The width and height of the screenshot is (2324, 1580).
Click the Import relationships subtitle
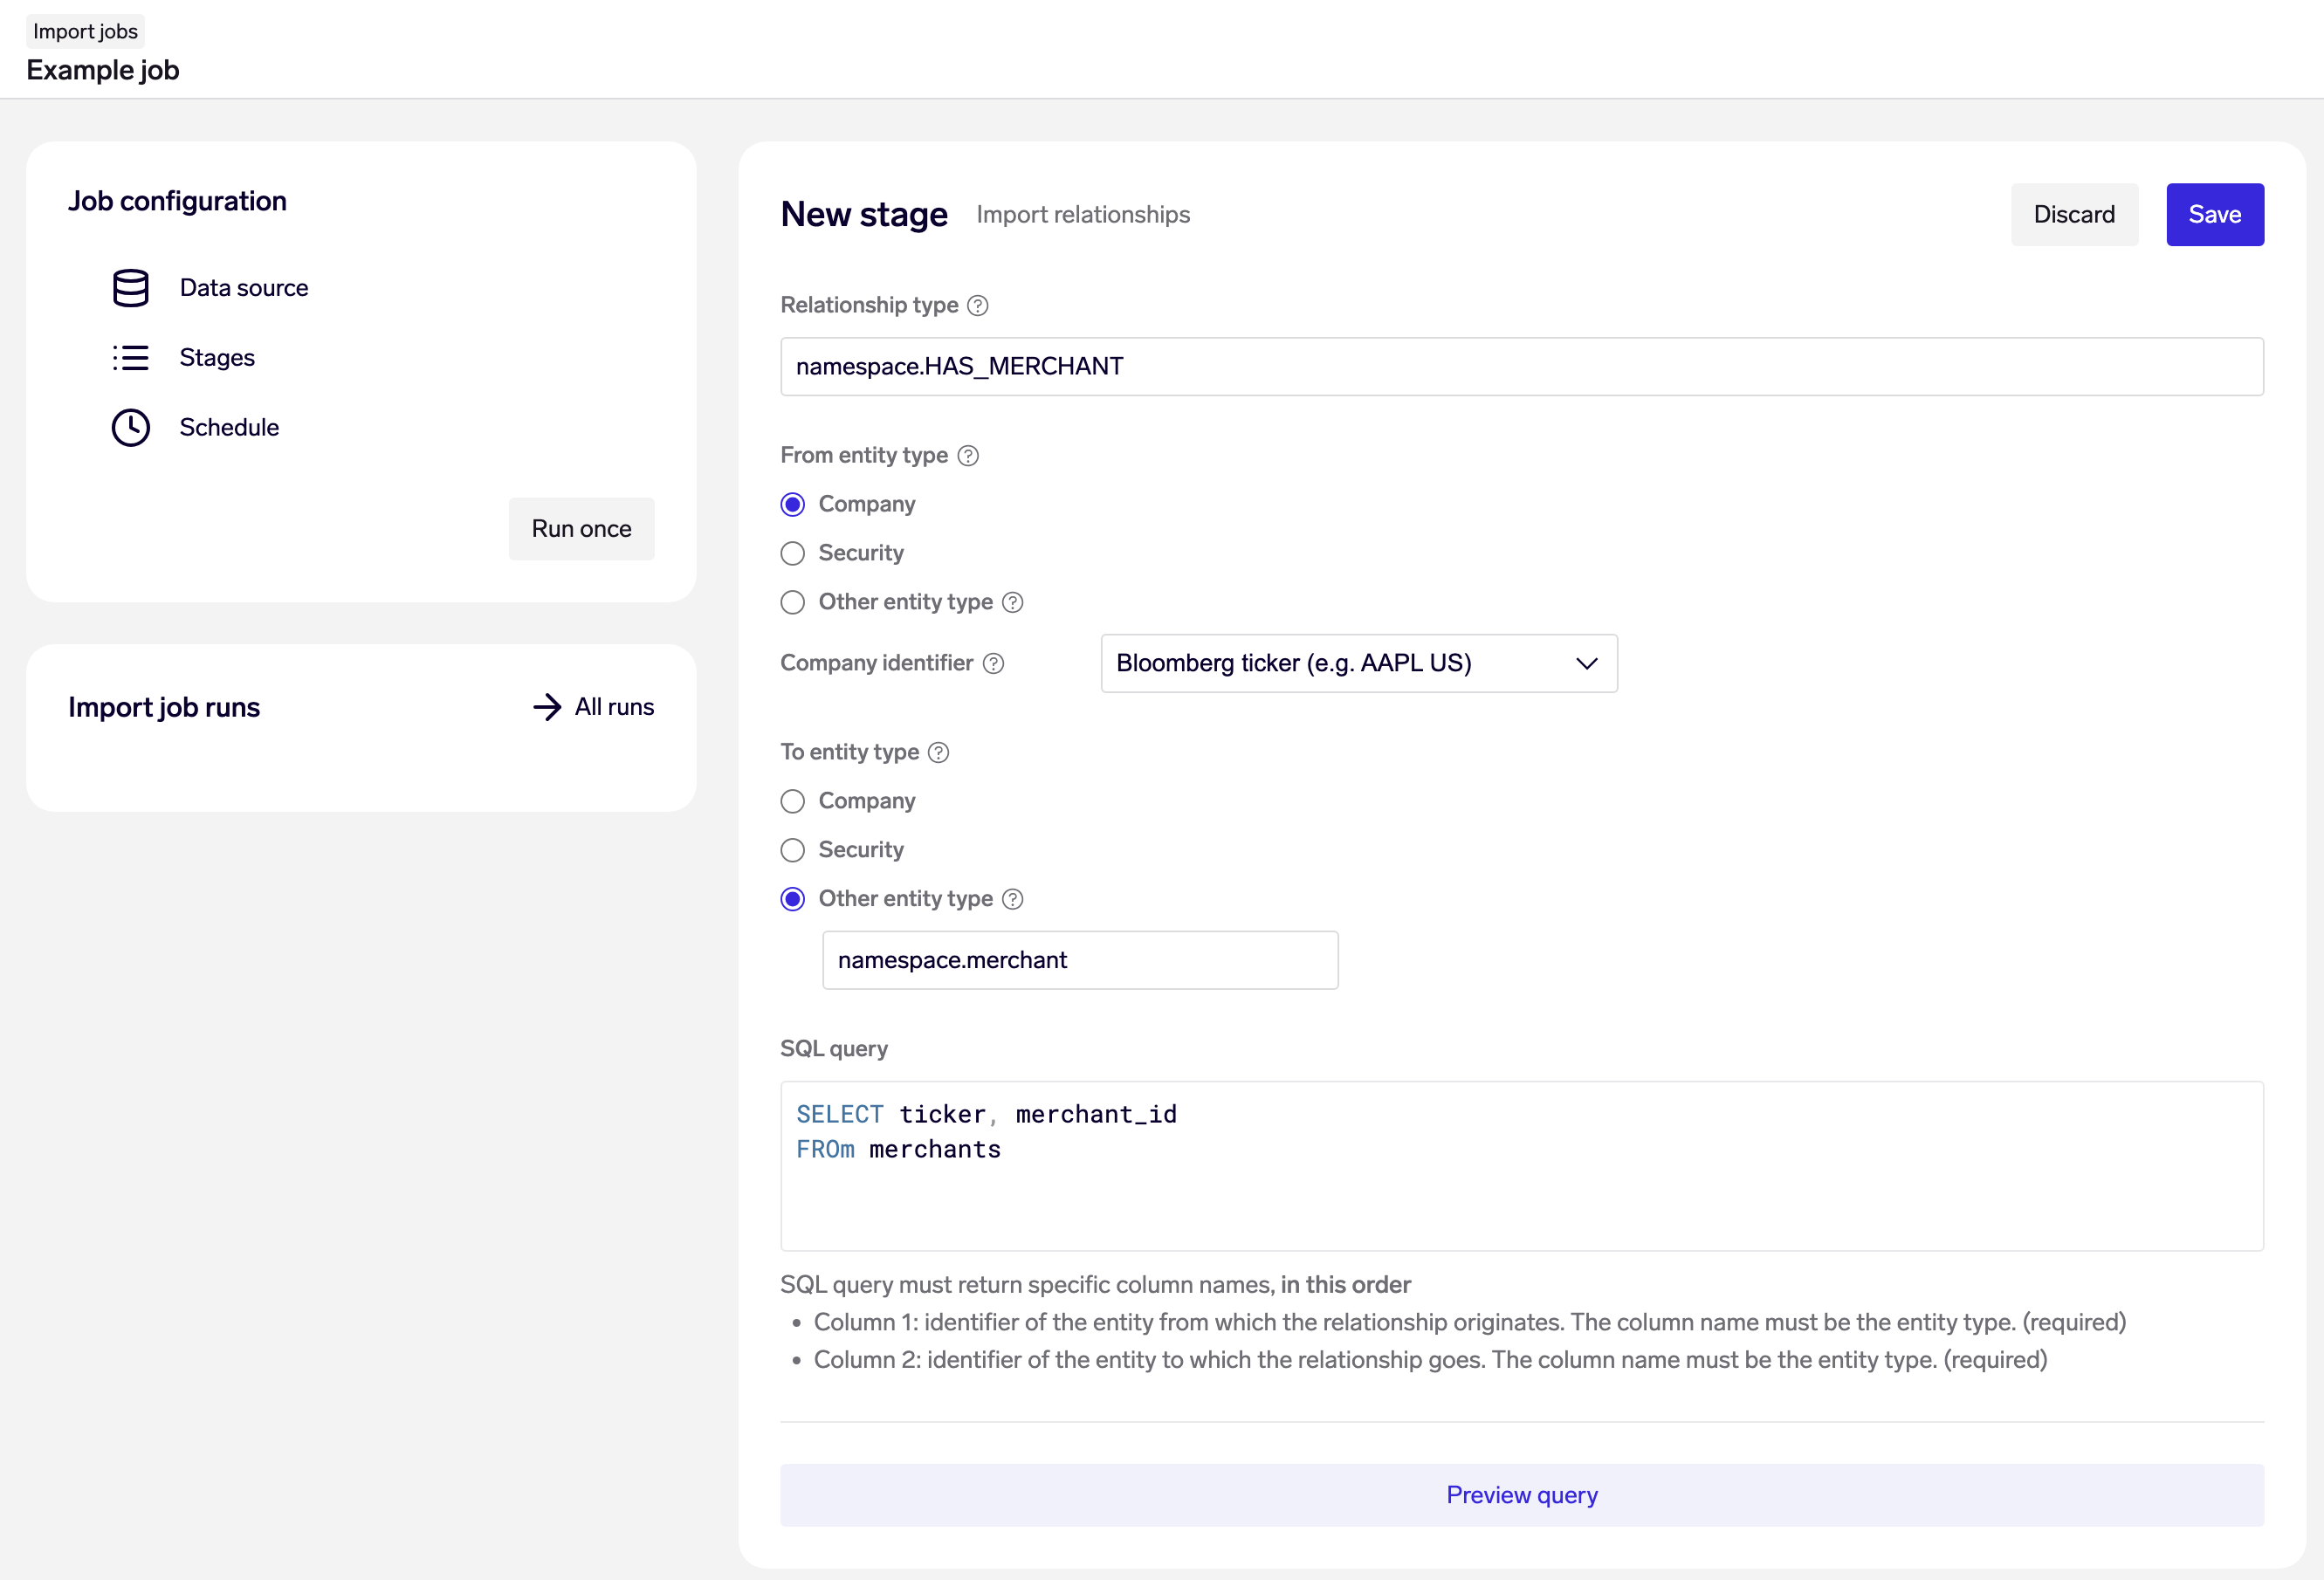(1083, 214)
